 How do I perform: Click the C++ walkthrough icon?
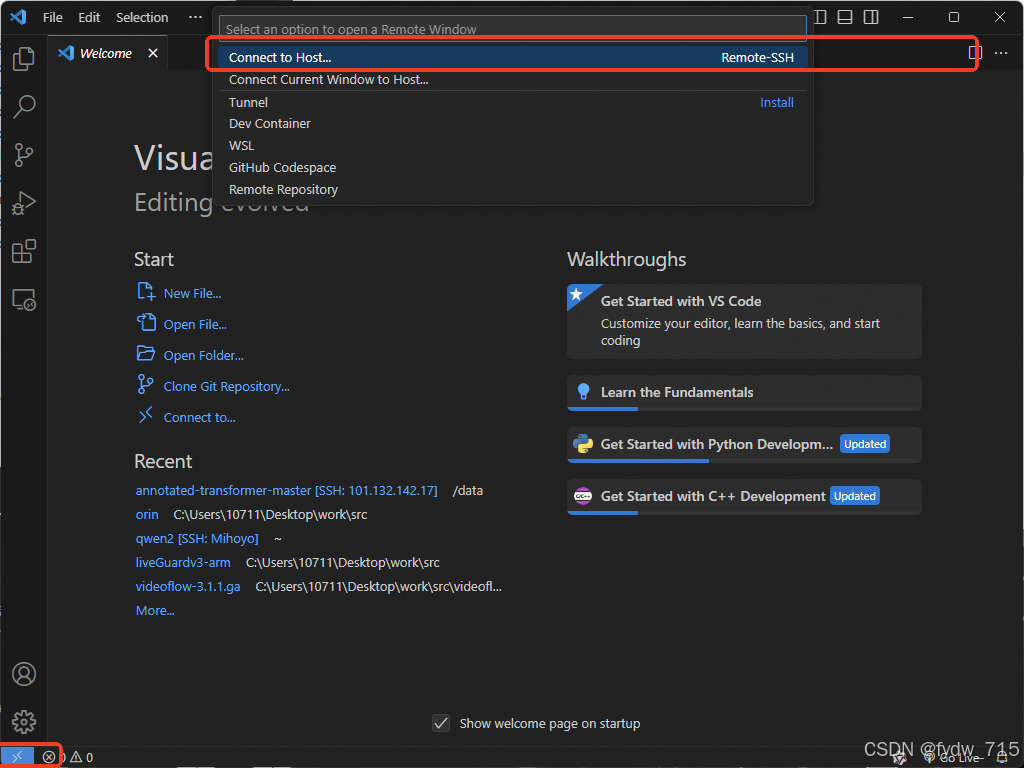point(583,496)
